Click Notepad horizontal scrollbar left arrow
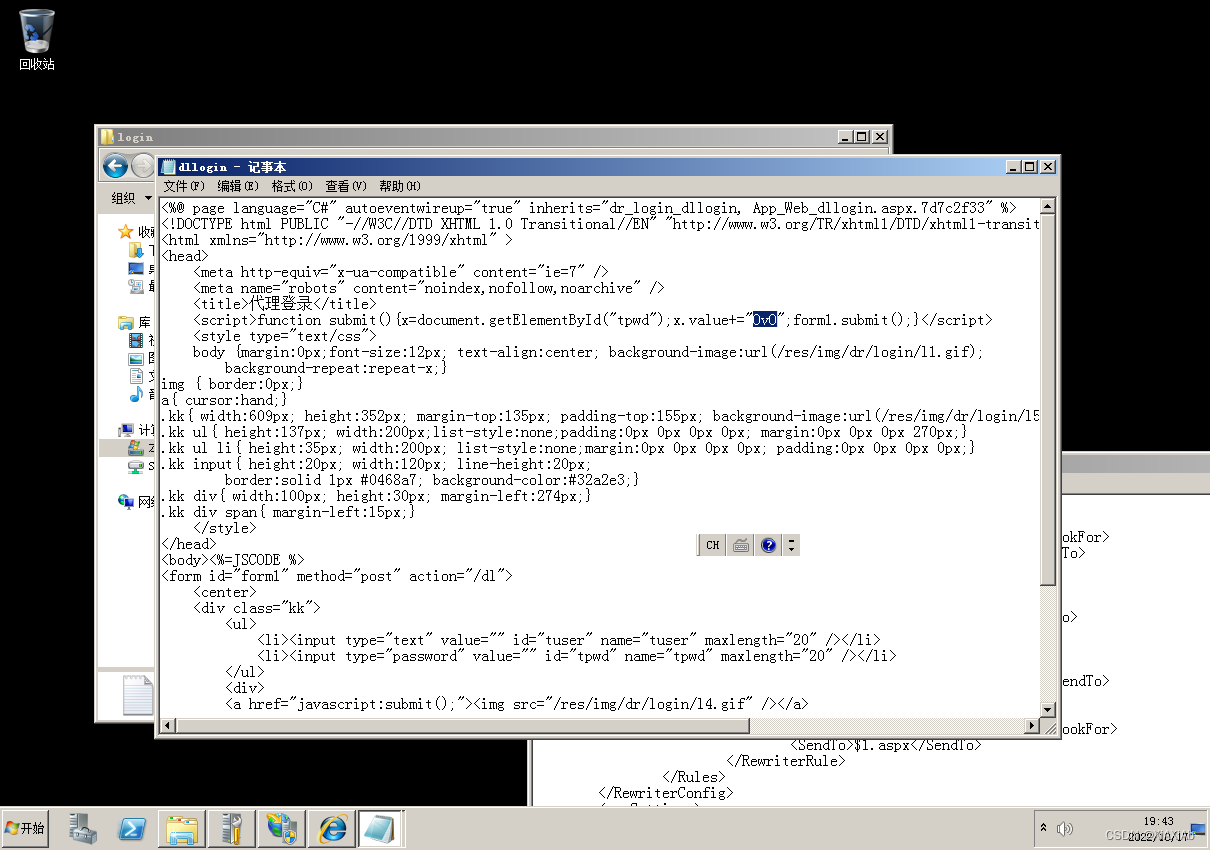The image size is (1210, 850). [x=169, y=725]
